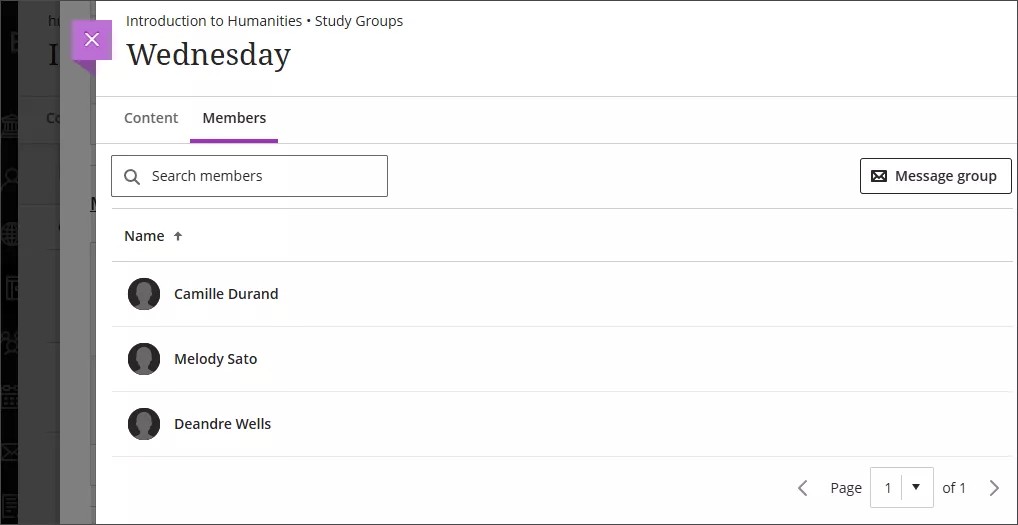
Task: Click Deandre Wells's avatar
Action: 144,424
